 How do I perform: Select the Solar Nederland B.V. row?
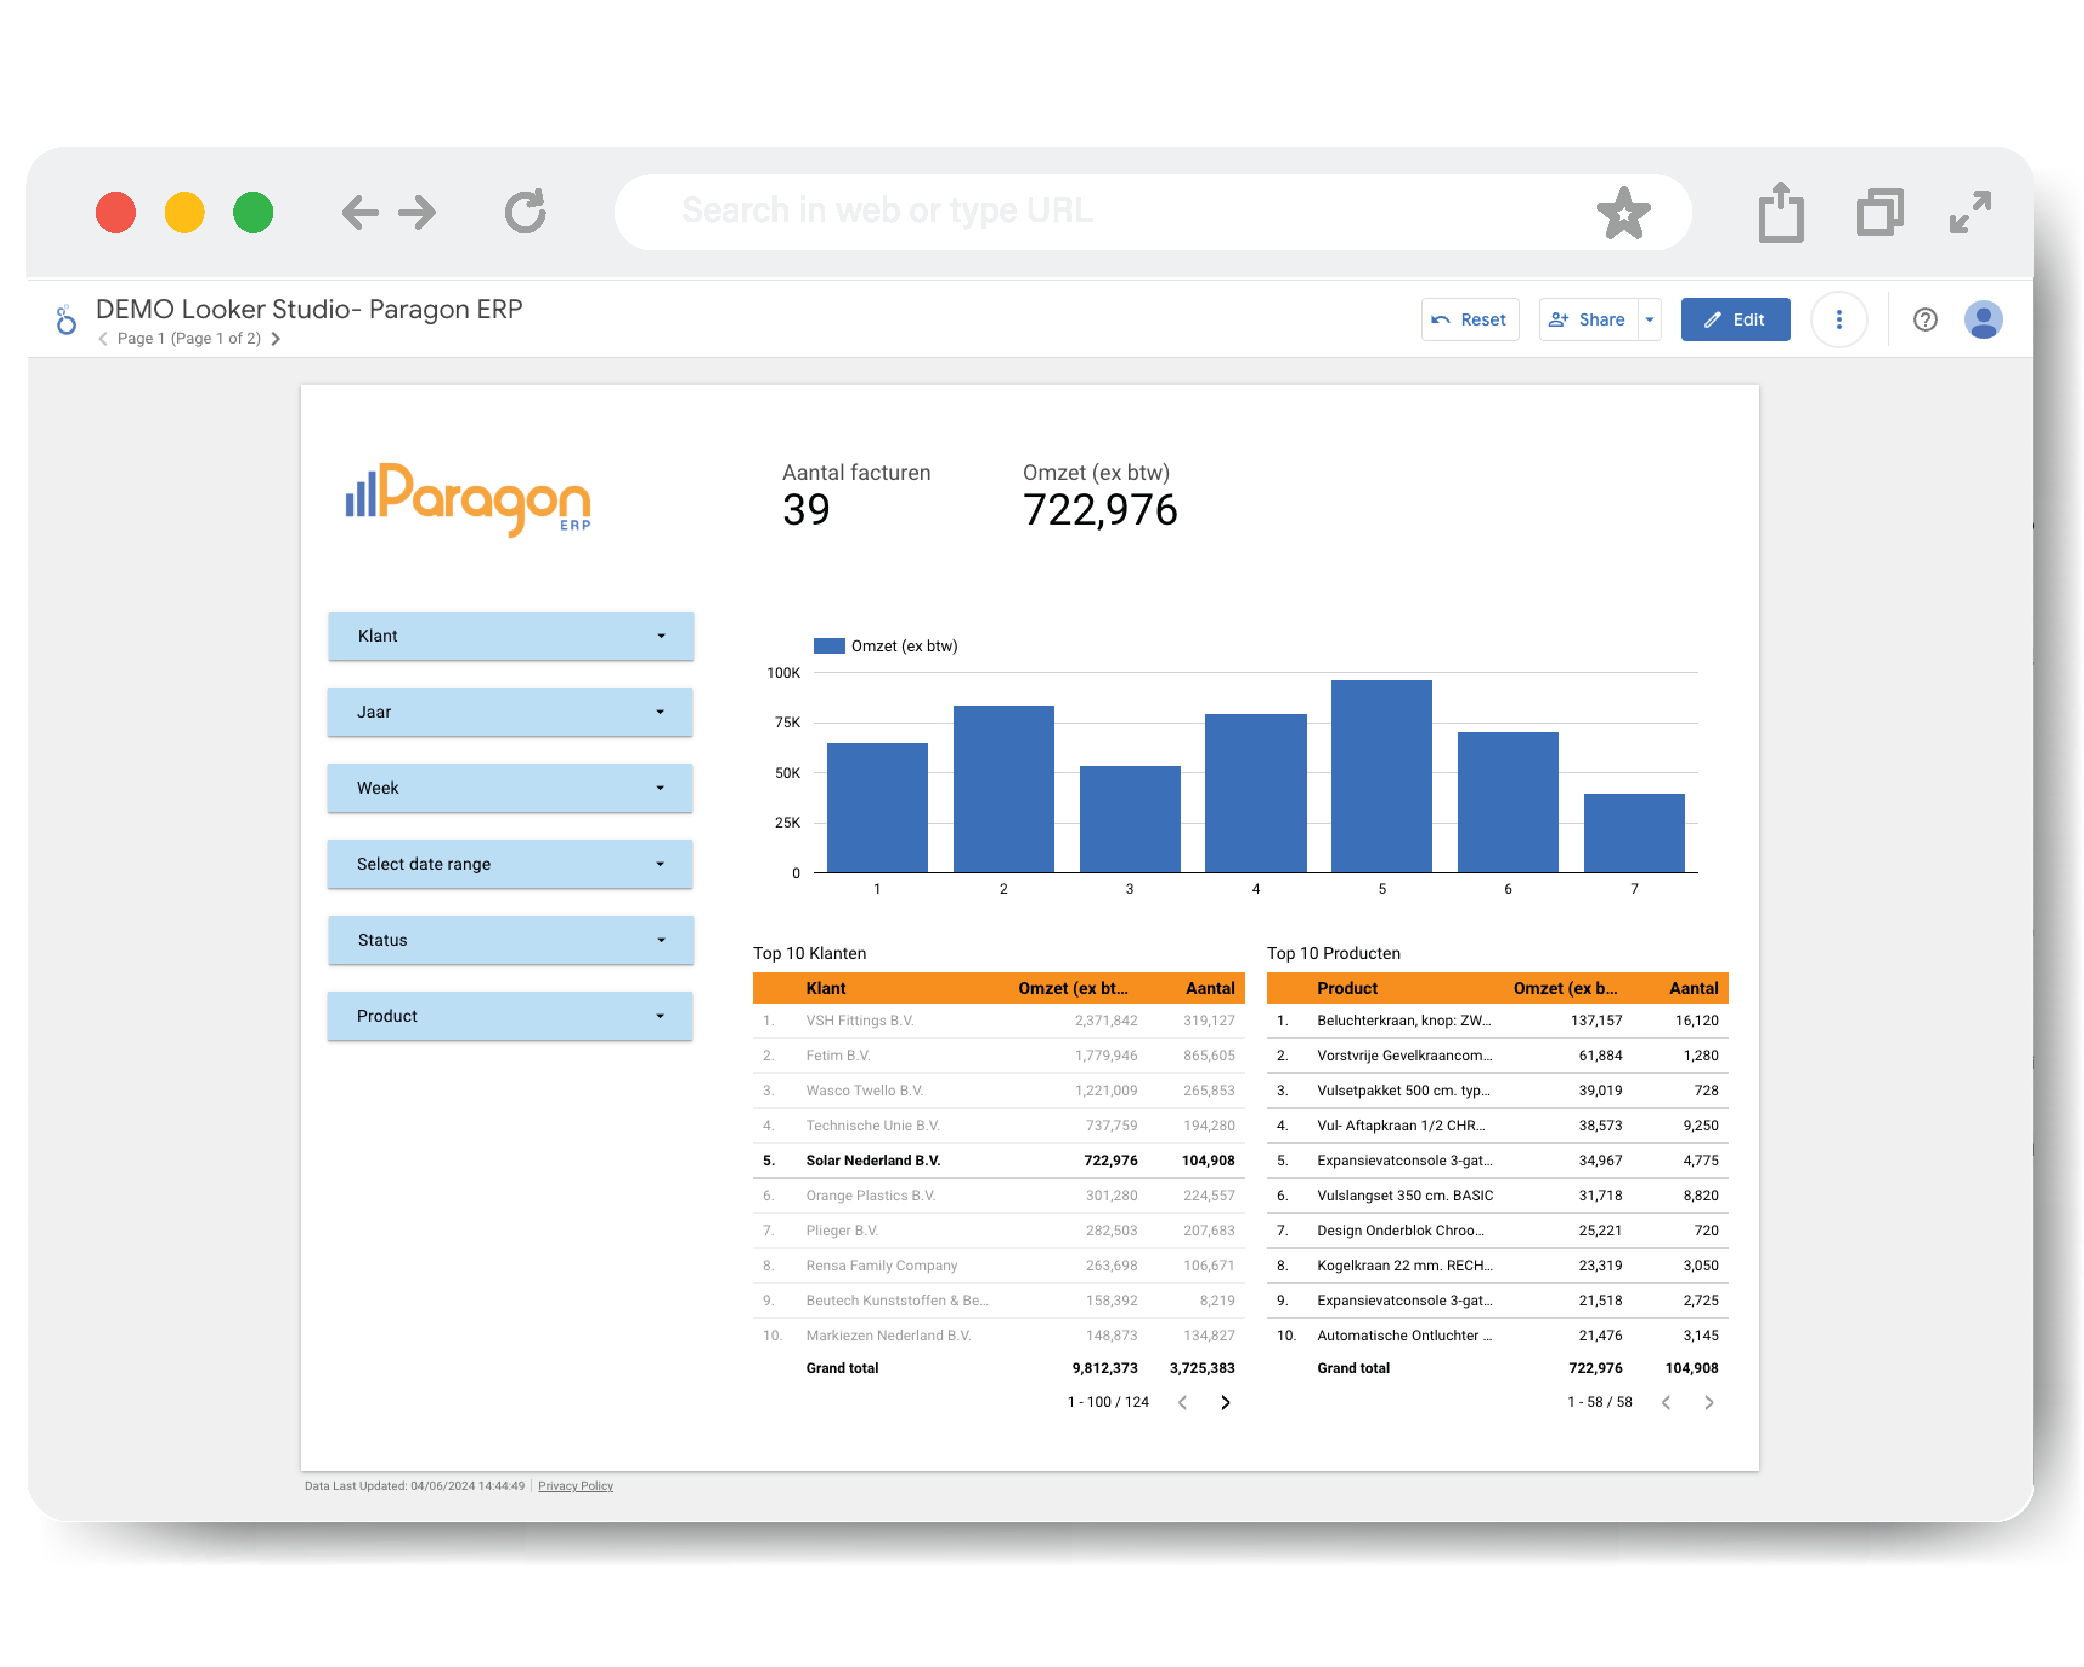tap(998, 1160)
